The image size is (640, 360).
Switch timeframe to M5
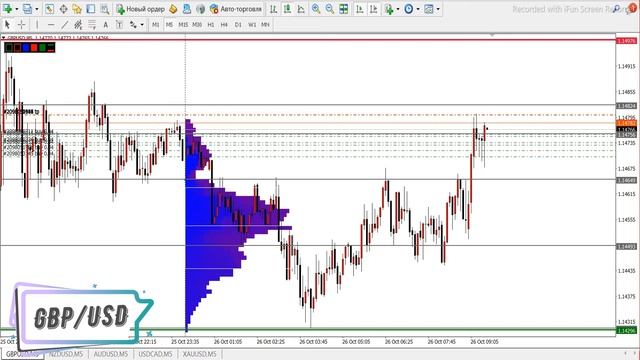[x=169, y=24]
